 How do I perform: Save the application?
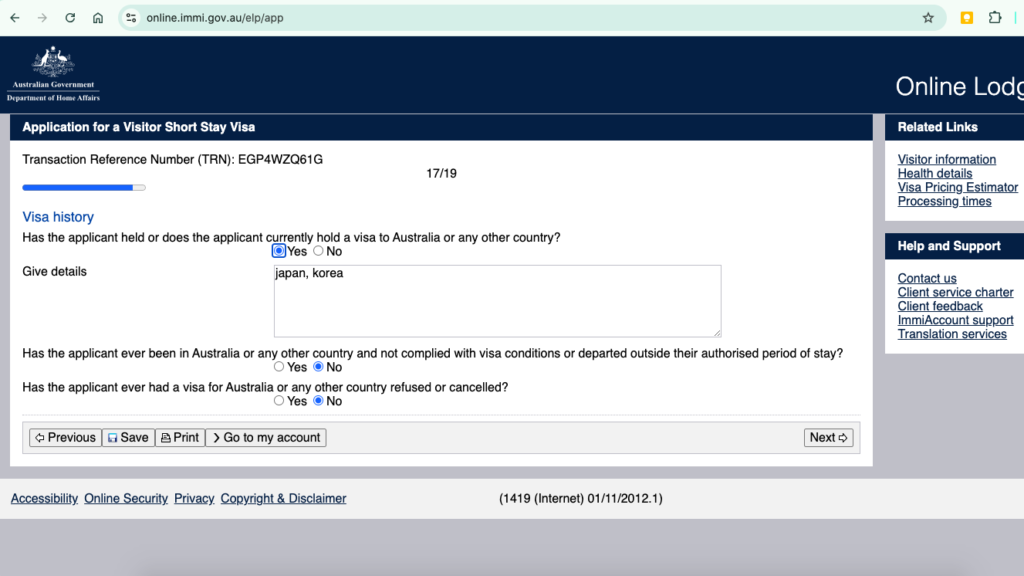click(128, 438)
